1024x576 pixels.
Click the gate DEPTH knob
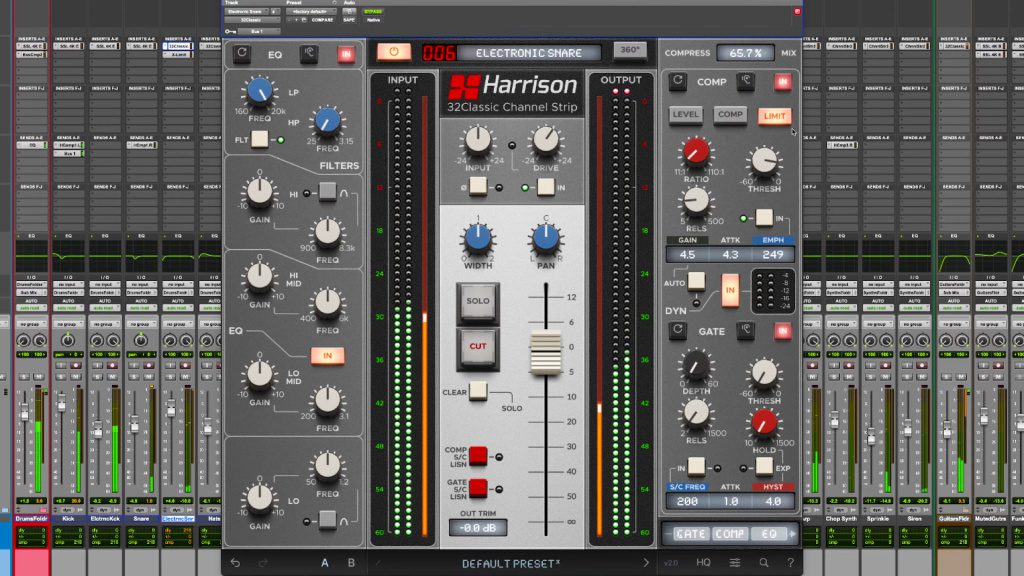pyautogui.click(x=696, y=366)
